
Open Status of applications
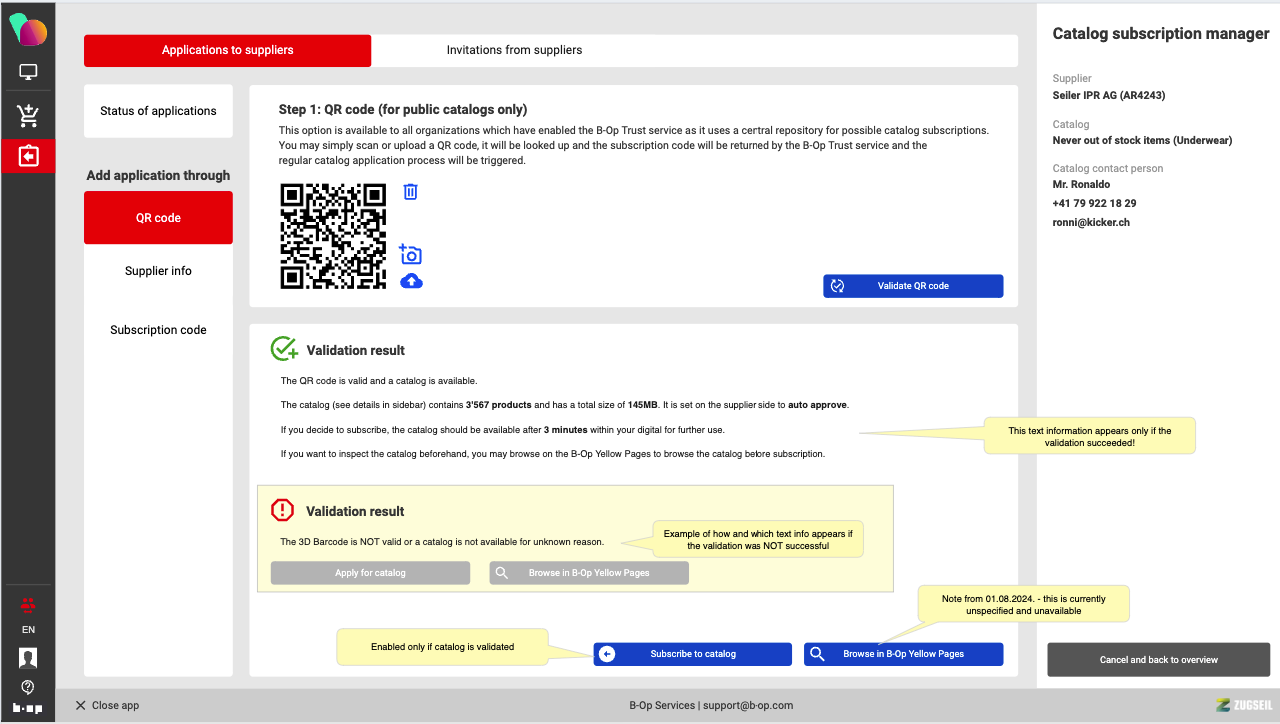click(x=158, y=111)
